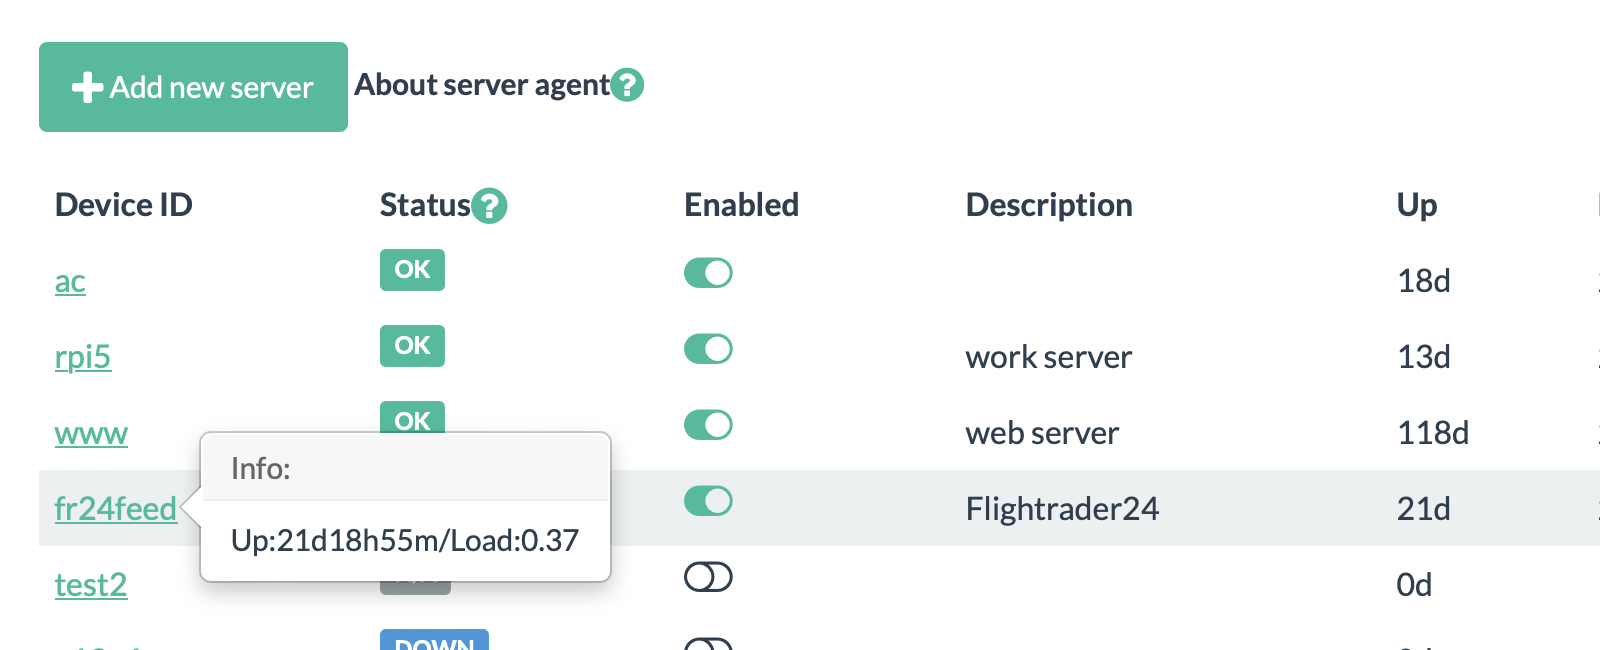Screen dimensions: 1600x650
Task: Go to the www device page
Action: (x=91, y=434)
